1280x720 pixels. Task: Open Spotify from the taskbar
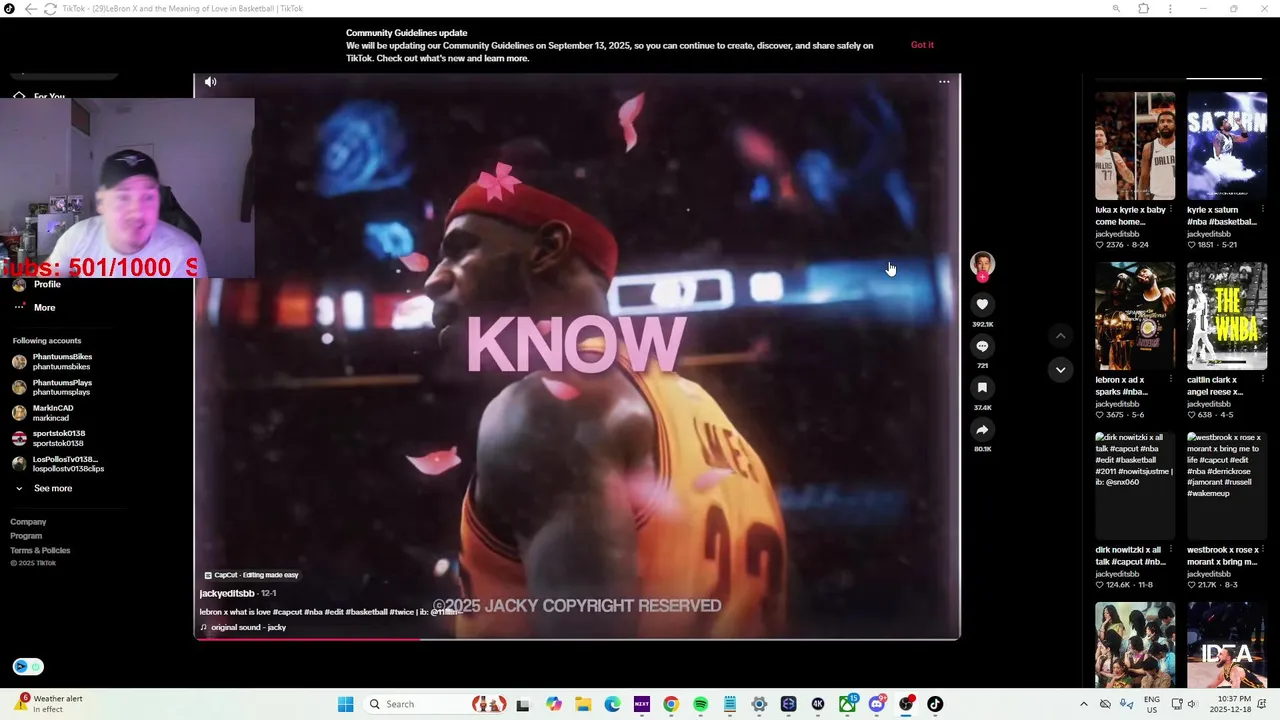click(700, 704)
